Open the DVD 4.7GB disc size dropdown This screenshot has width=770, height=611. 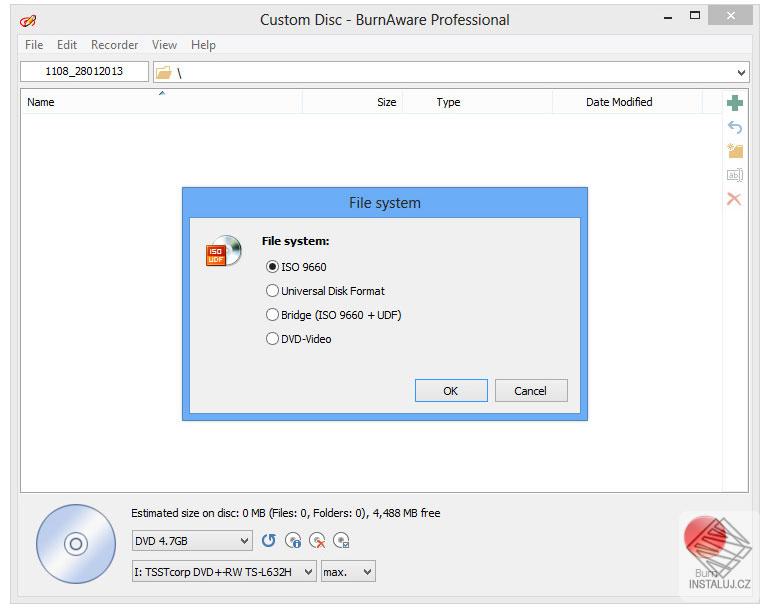click(x=192, y=541)
